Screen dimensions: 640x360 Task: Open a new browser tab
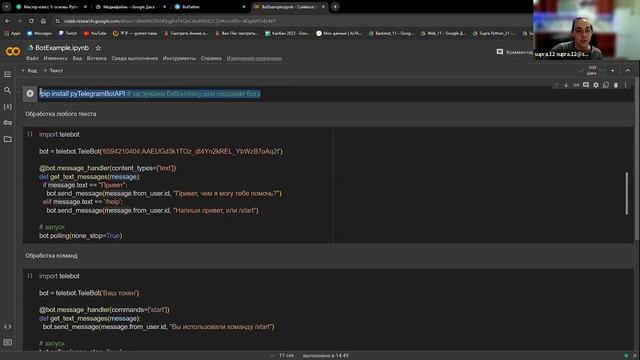(335, 7)
